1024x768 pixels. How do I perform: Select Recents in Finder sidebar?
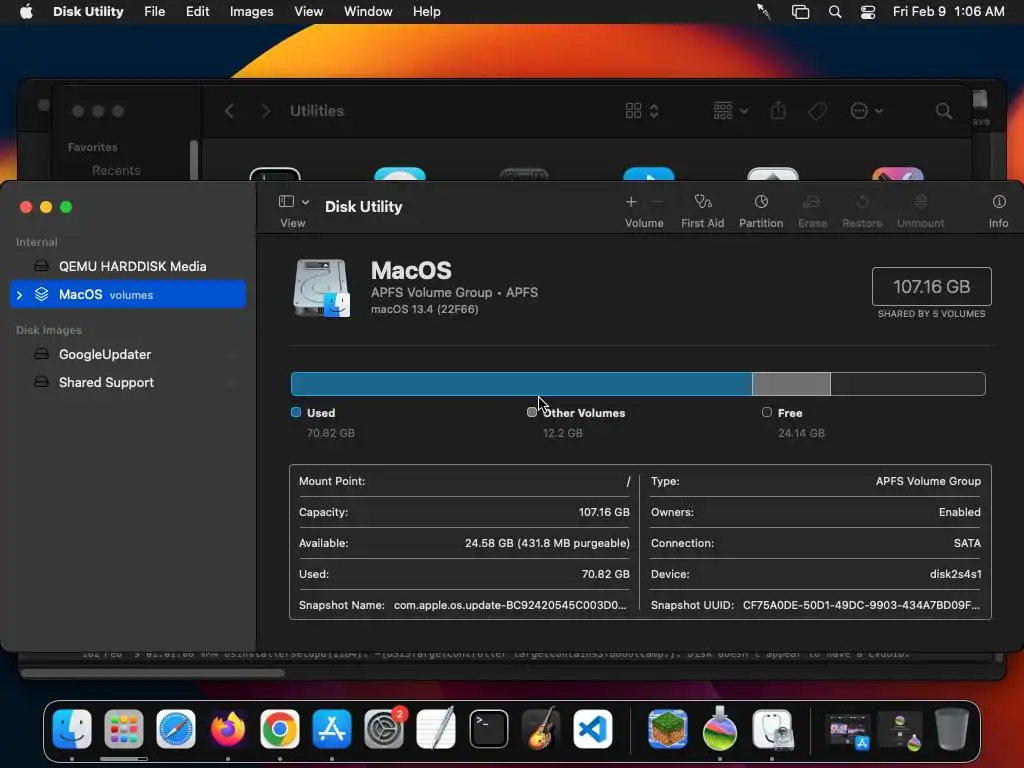click(x=116, y=170)
